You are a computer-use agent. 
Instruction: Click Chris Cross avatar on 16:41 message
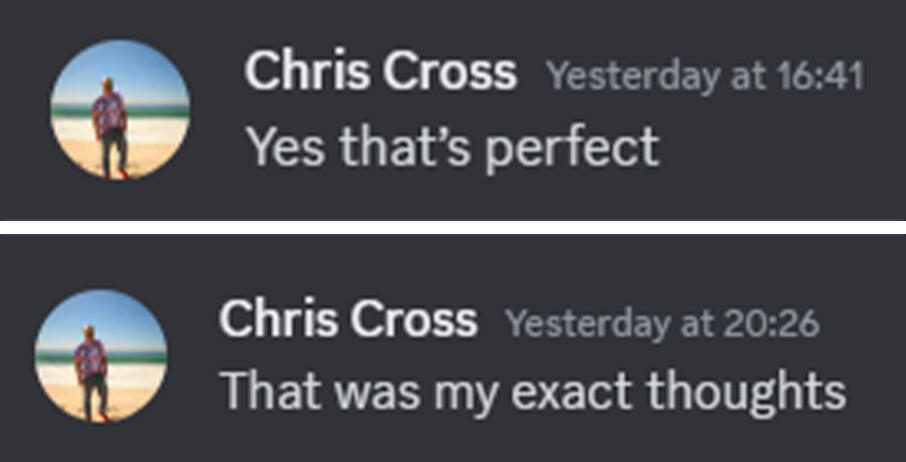[x=120, y=110]
